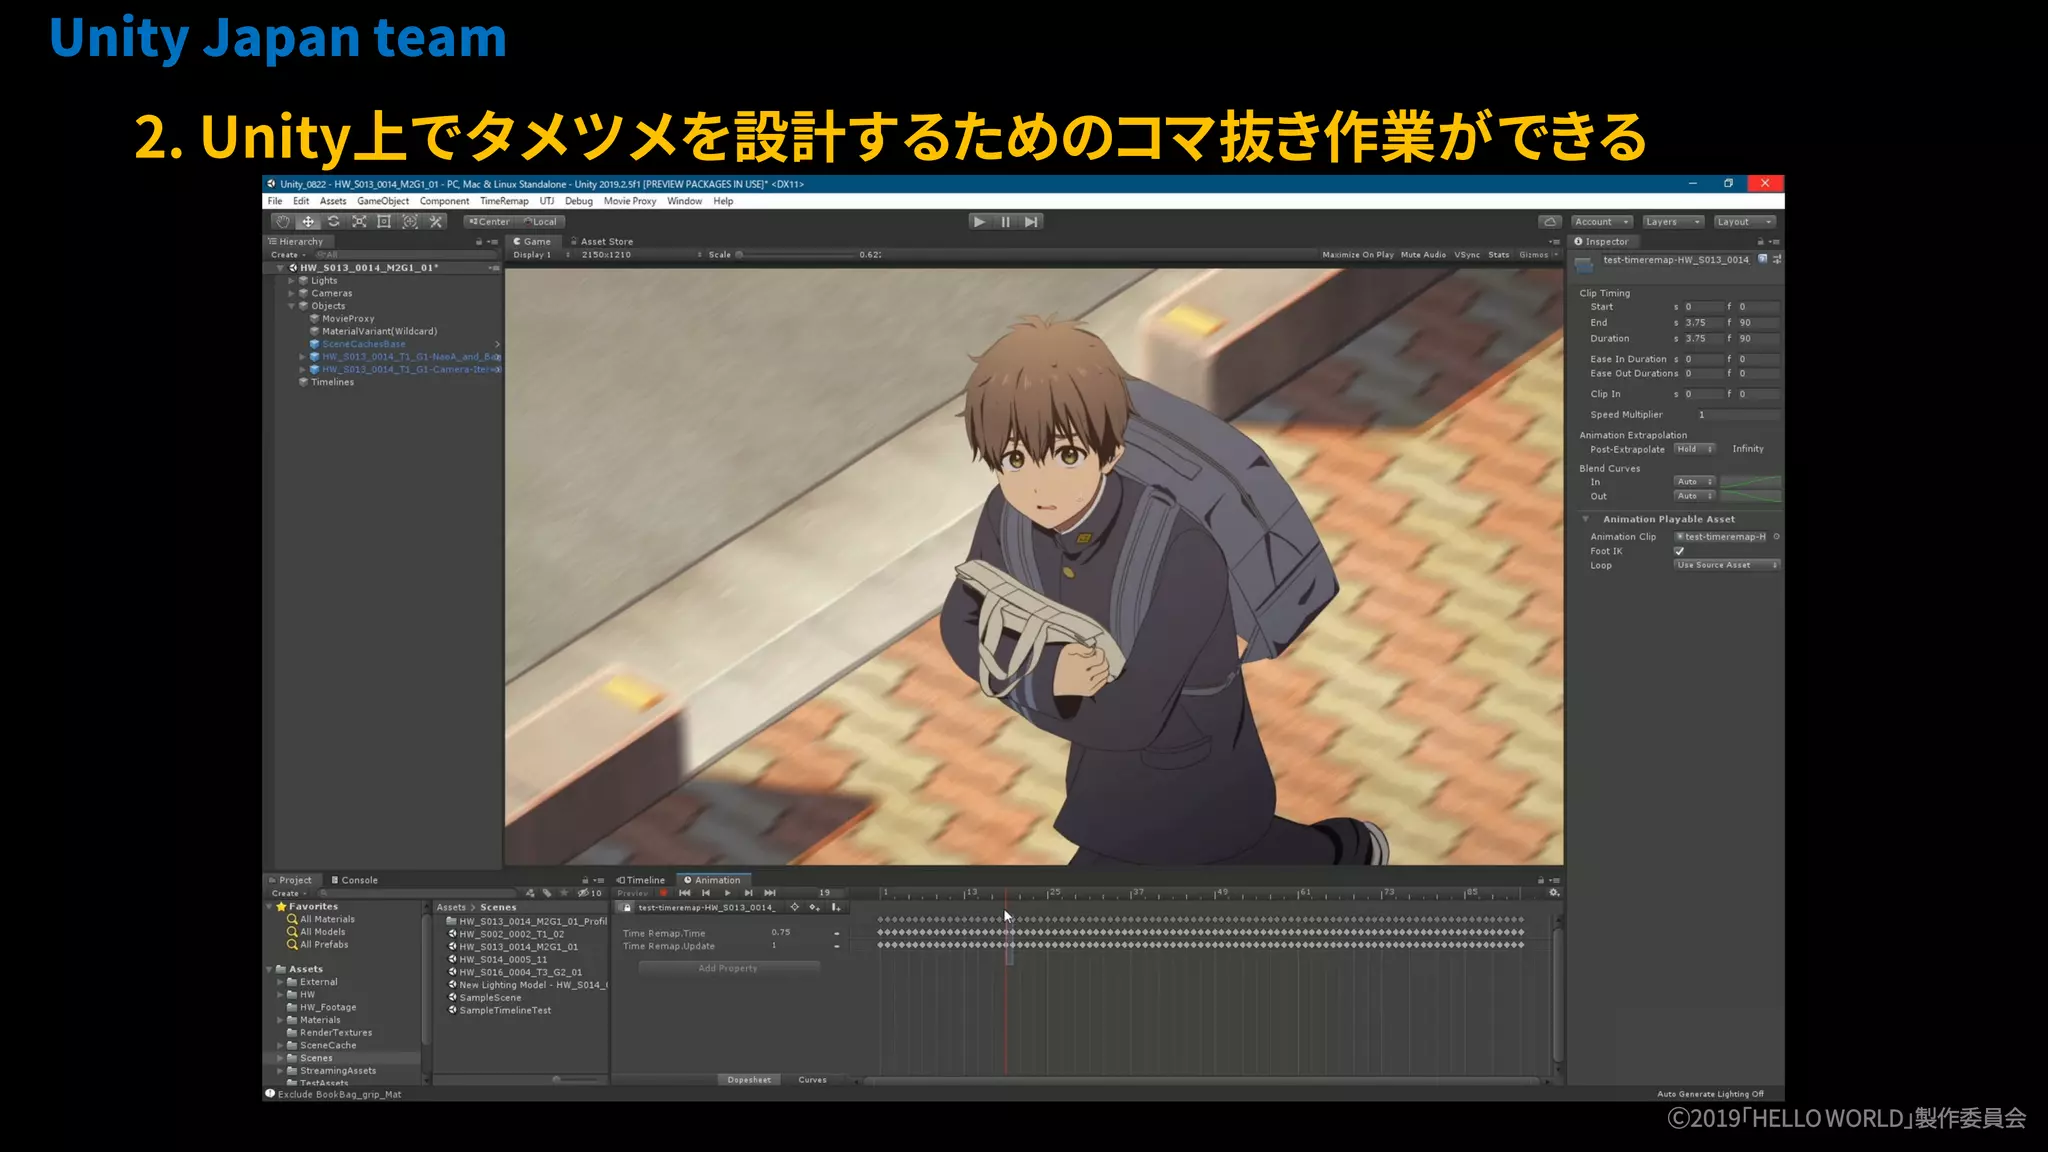The height and width of the screenshot is (1152, 2048).
Task: Toggle the Foot IK checkbox
Action: (x=1679, y=551)
